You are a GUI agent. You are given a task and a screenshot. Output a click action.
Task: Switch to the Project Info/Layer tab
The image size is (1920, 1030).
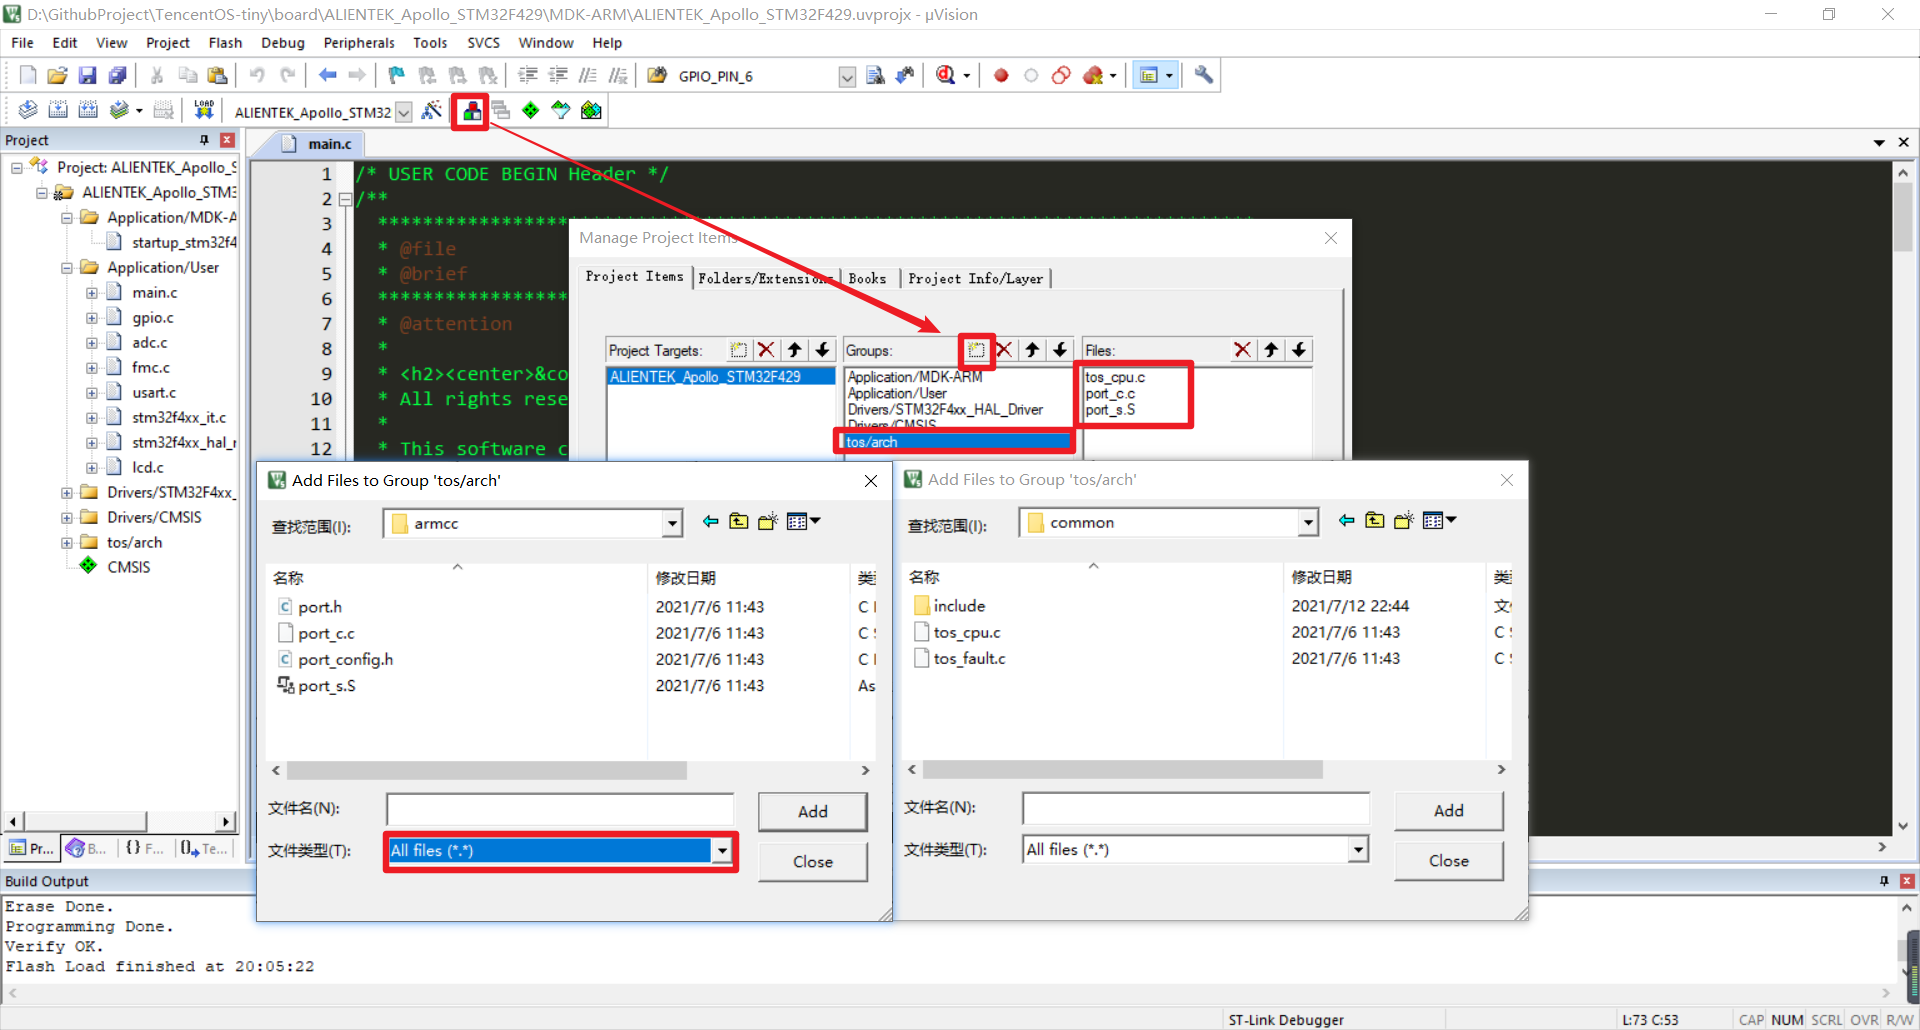pos(975,279)
